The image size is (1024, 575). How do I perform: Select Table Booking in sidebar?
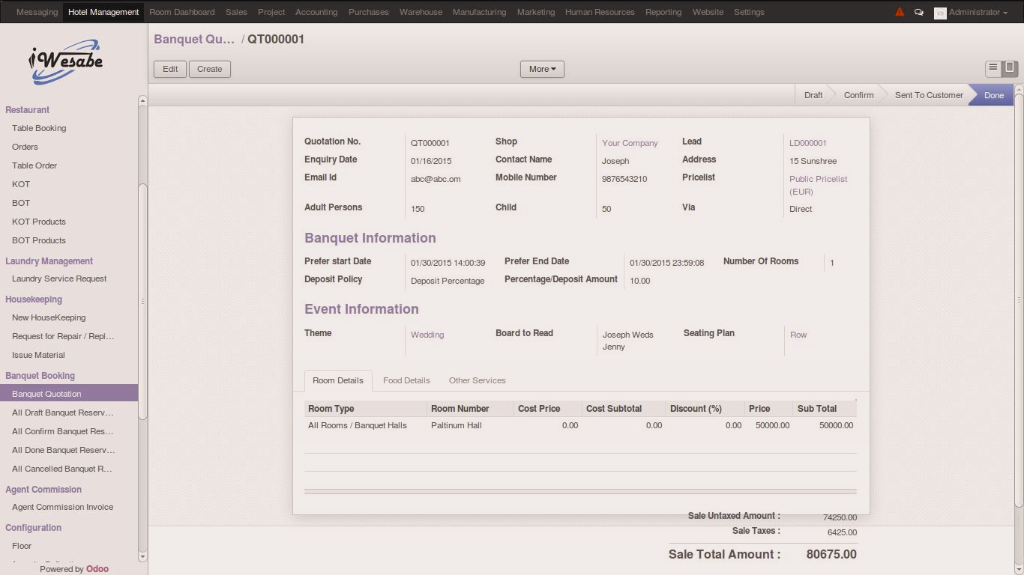(x=39, y=128)
